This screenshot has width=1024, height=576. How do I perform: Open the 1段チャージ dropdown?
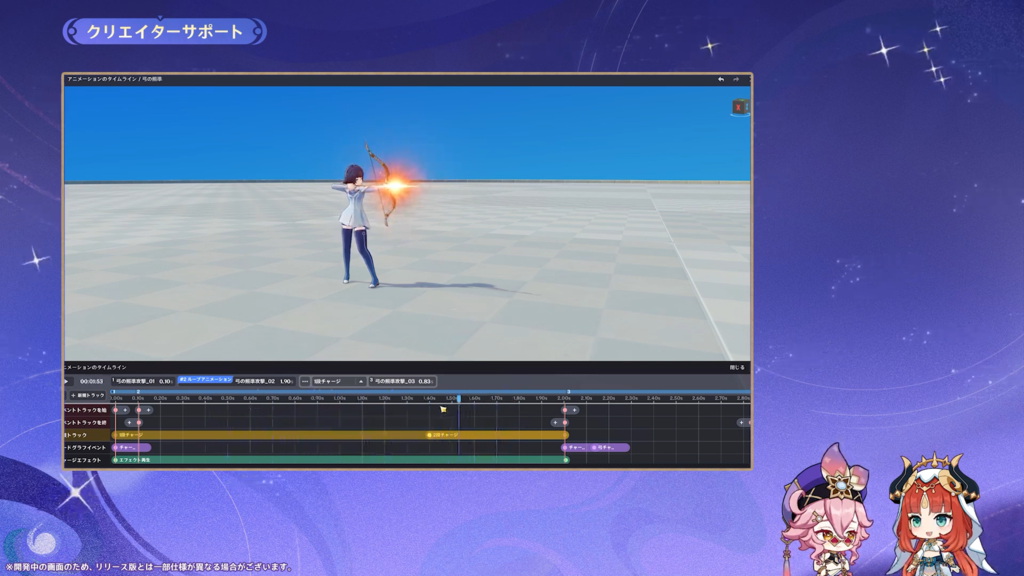[339, 381]
